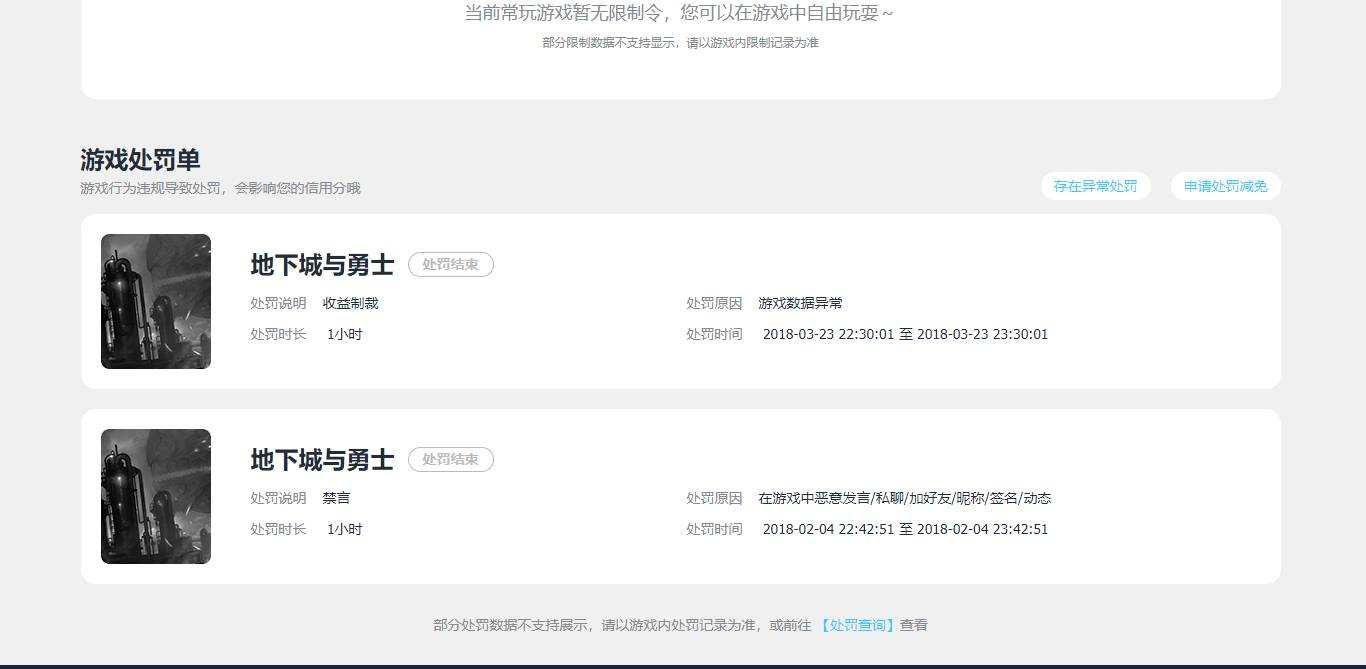Click 处罚说明 label beside 禁言
Image resolution: width=1366 pixels, height=669 pixels.
click(x=278, y=498)
